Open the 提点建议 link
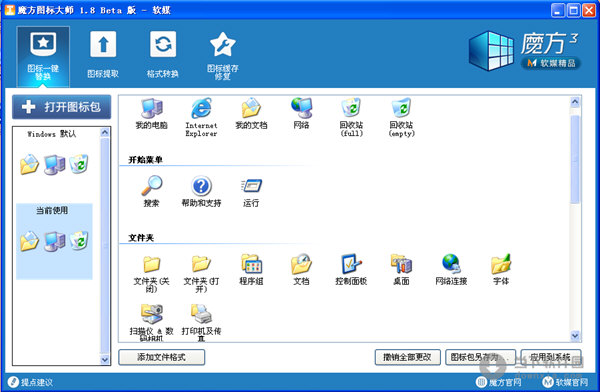The height and width of the screenshot is (392, 600). (31, 382)
